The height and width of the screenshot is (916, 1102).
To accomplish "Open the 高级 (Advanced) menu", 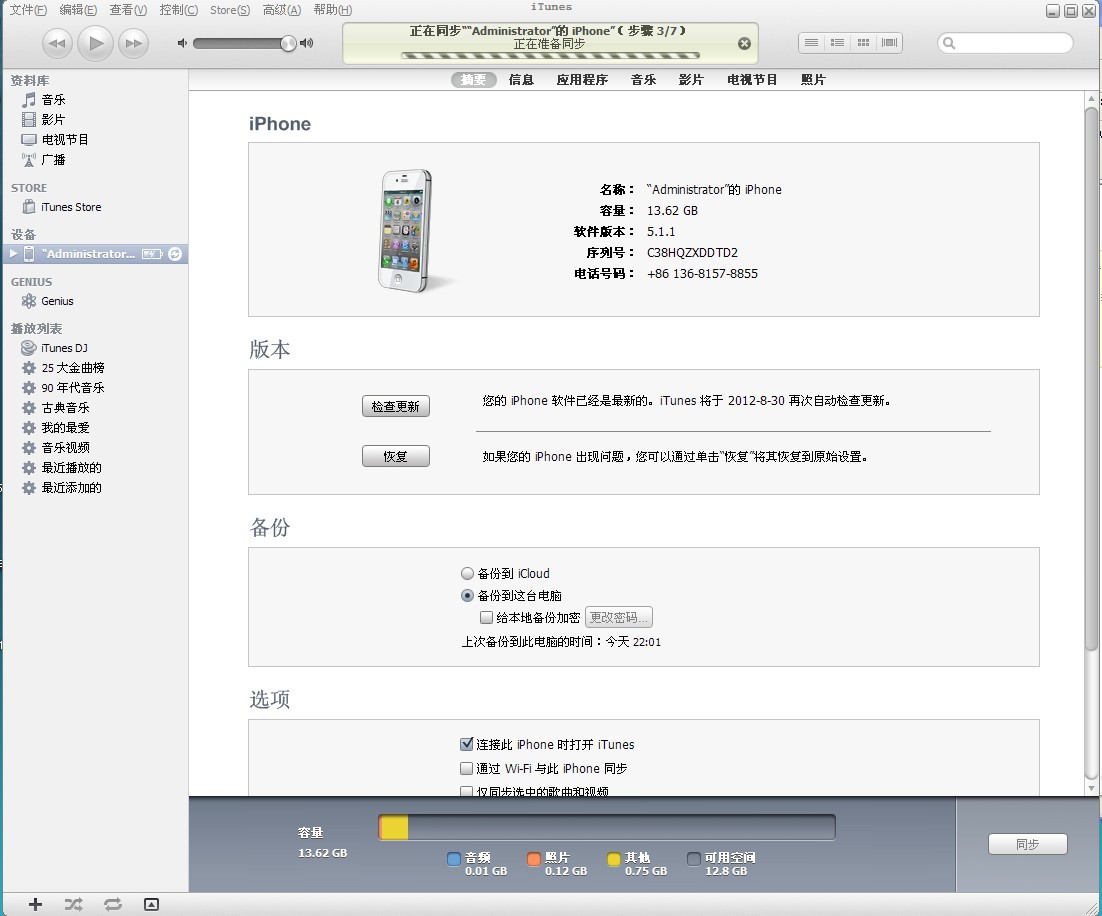I will [x=280, y=10].
